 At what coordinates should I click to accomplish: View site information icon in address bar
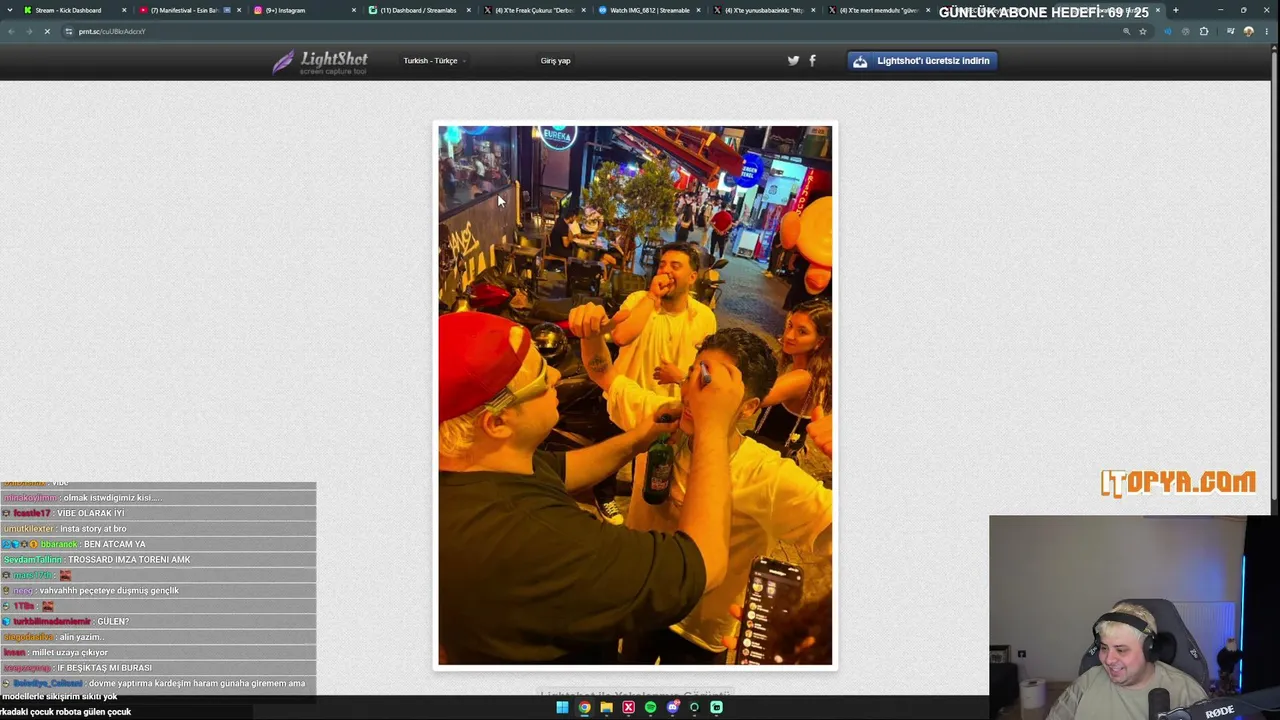coord(69,31)
